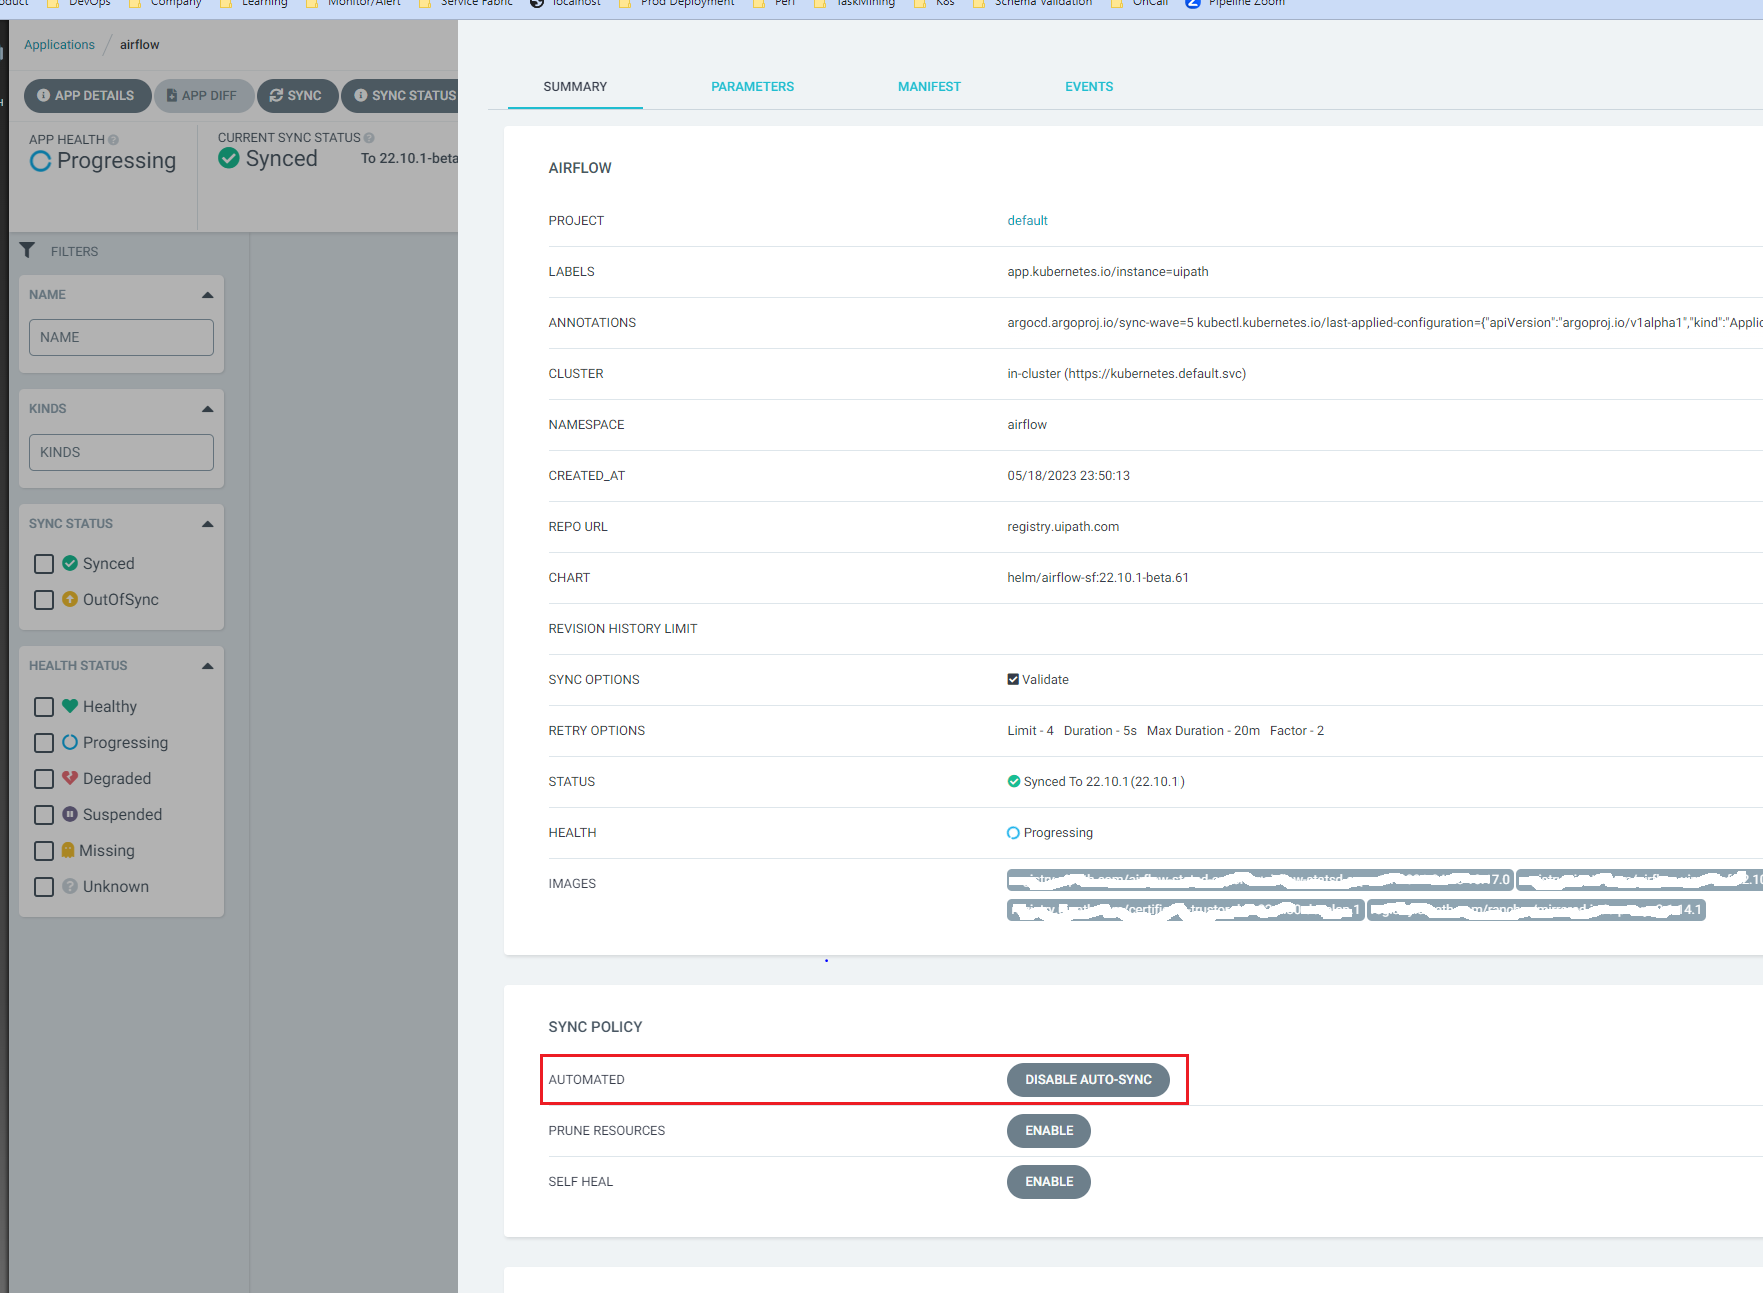Click the Suspended pause icon in filters
This screenshot has width=1763, height=1293.
click(70, 814)
